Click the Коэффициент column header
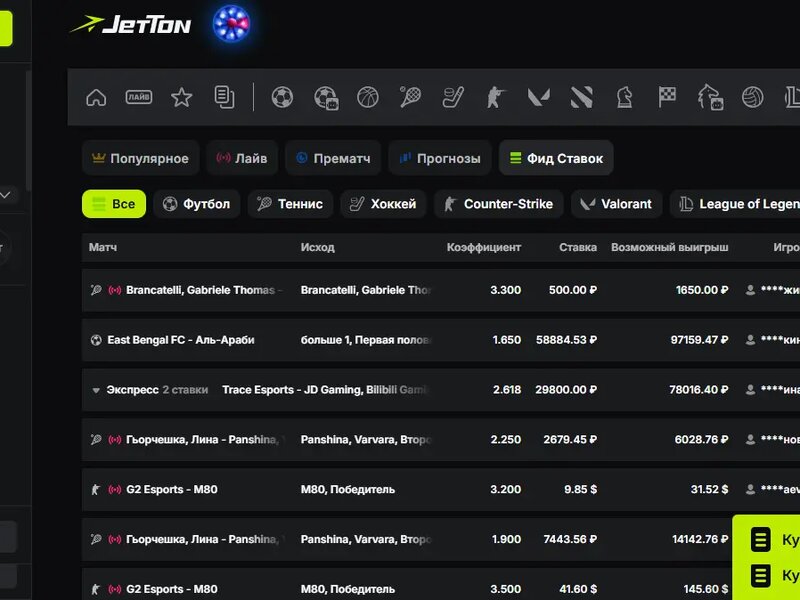This screenshot has height=600, width=800. point(484,247)
